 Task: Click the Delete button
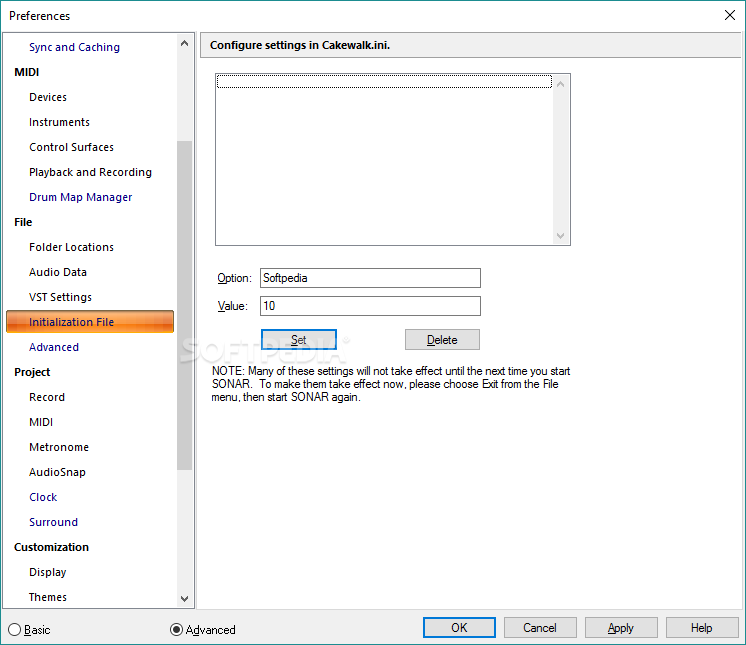[x=442, y=340]
